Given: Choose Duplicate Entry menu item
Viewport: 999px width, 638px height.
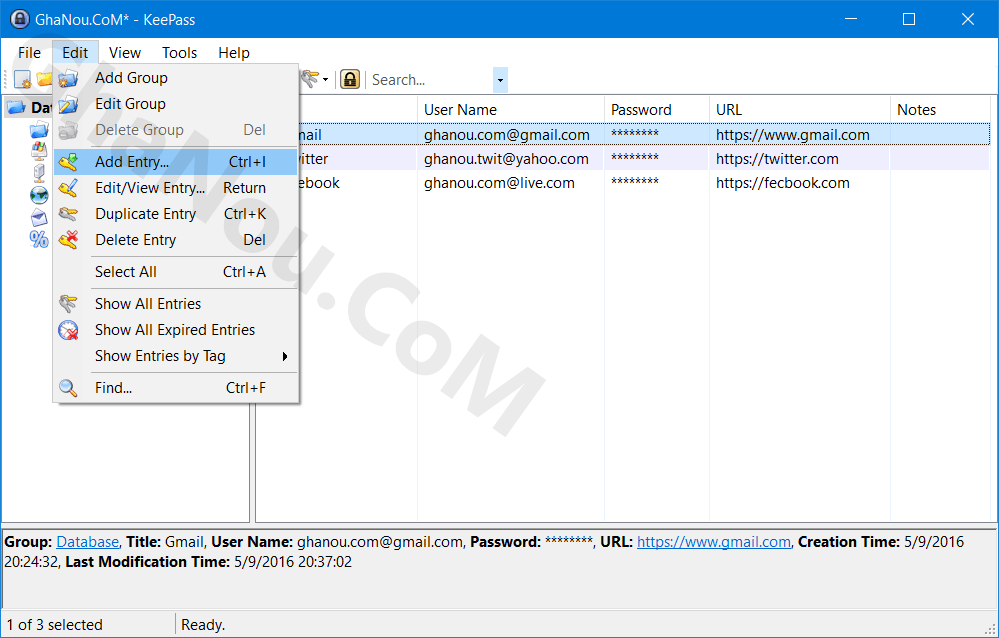Looking at the screenshot, I should (x=176, y=214).
